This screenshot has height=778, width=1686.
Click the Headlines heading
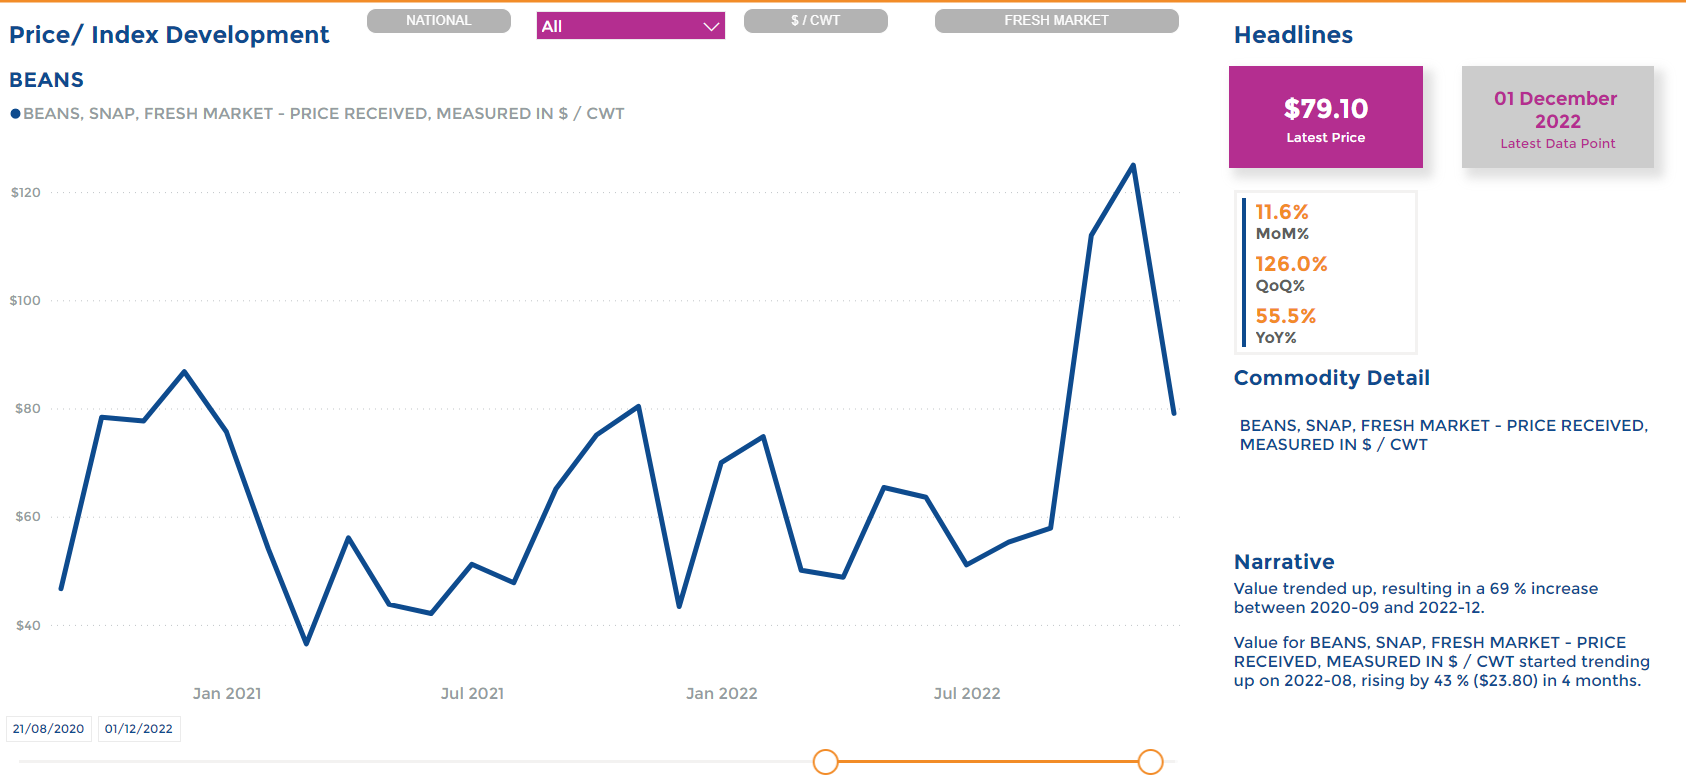click(x=1293, y=35)
